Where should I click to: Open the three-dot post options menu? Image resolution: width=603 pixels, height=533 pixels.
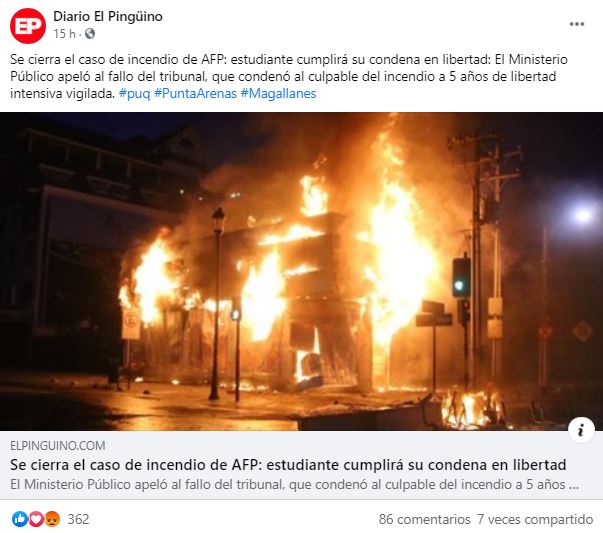pos(576,24)
